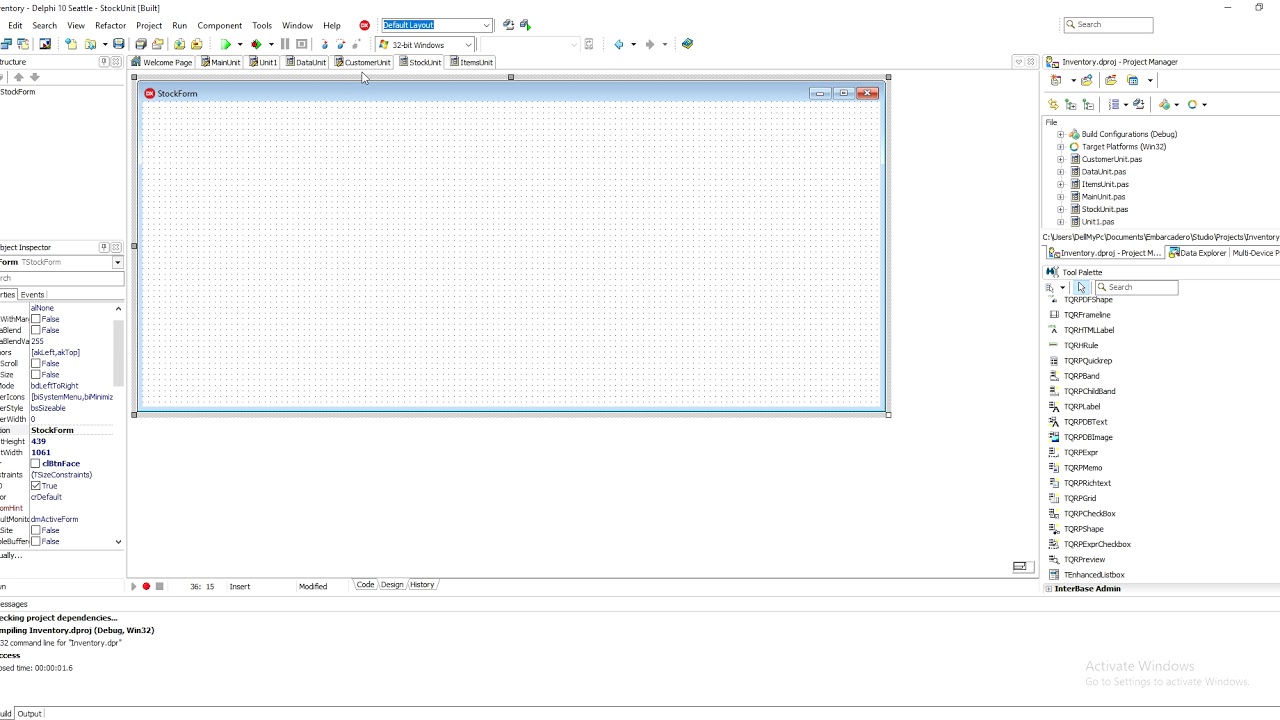Switch to the CustomerUnit editor tab
Viewport: 1280px width, 720px height.
(363, 62)
